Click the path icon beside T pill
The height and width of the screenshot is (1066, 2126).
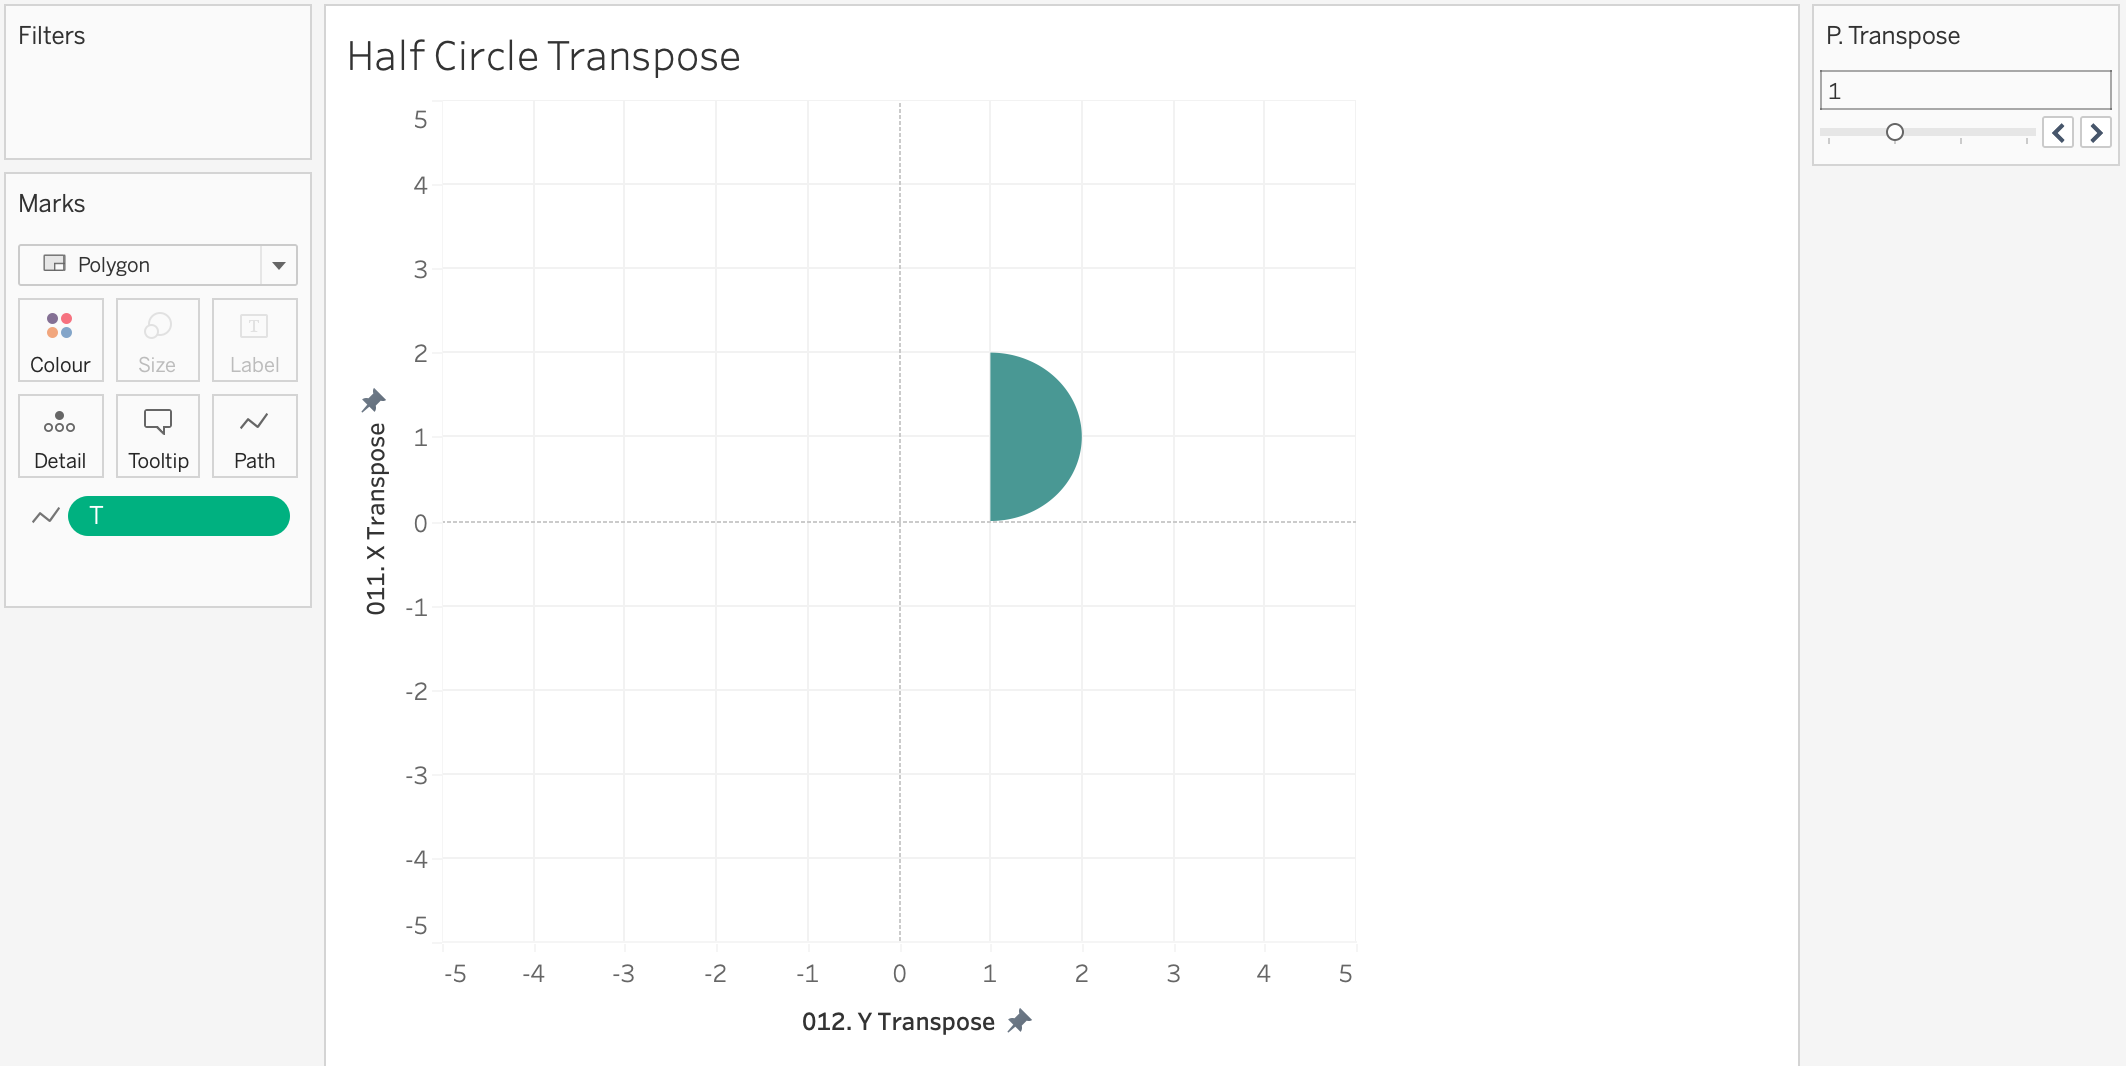click(x=45, y=516)
